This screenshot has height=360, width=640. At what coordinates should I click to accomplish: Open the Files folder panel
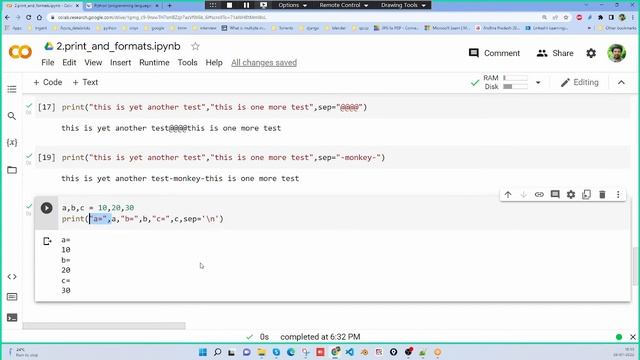[x=12, y=170]
